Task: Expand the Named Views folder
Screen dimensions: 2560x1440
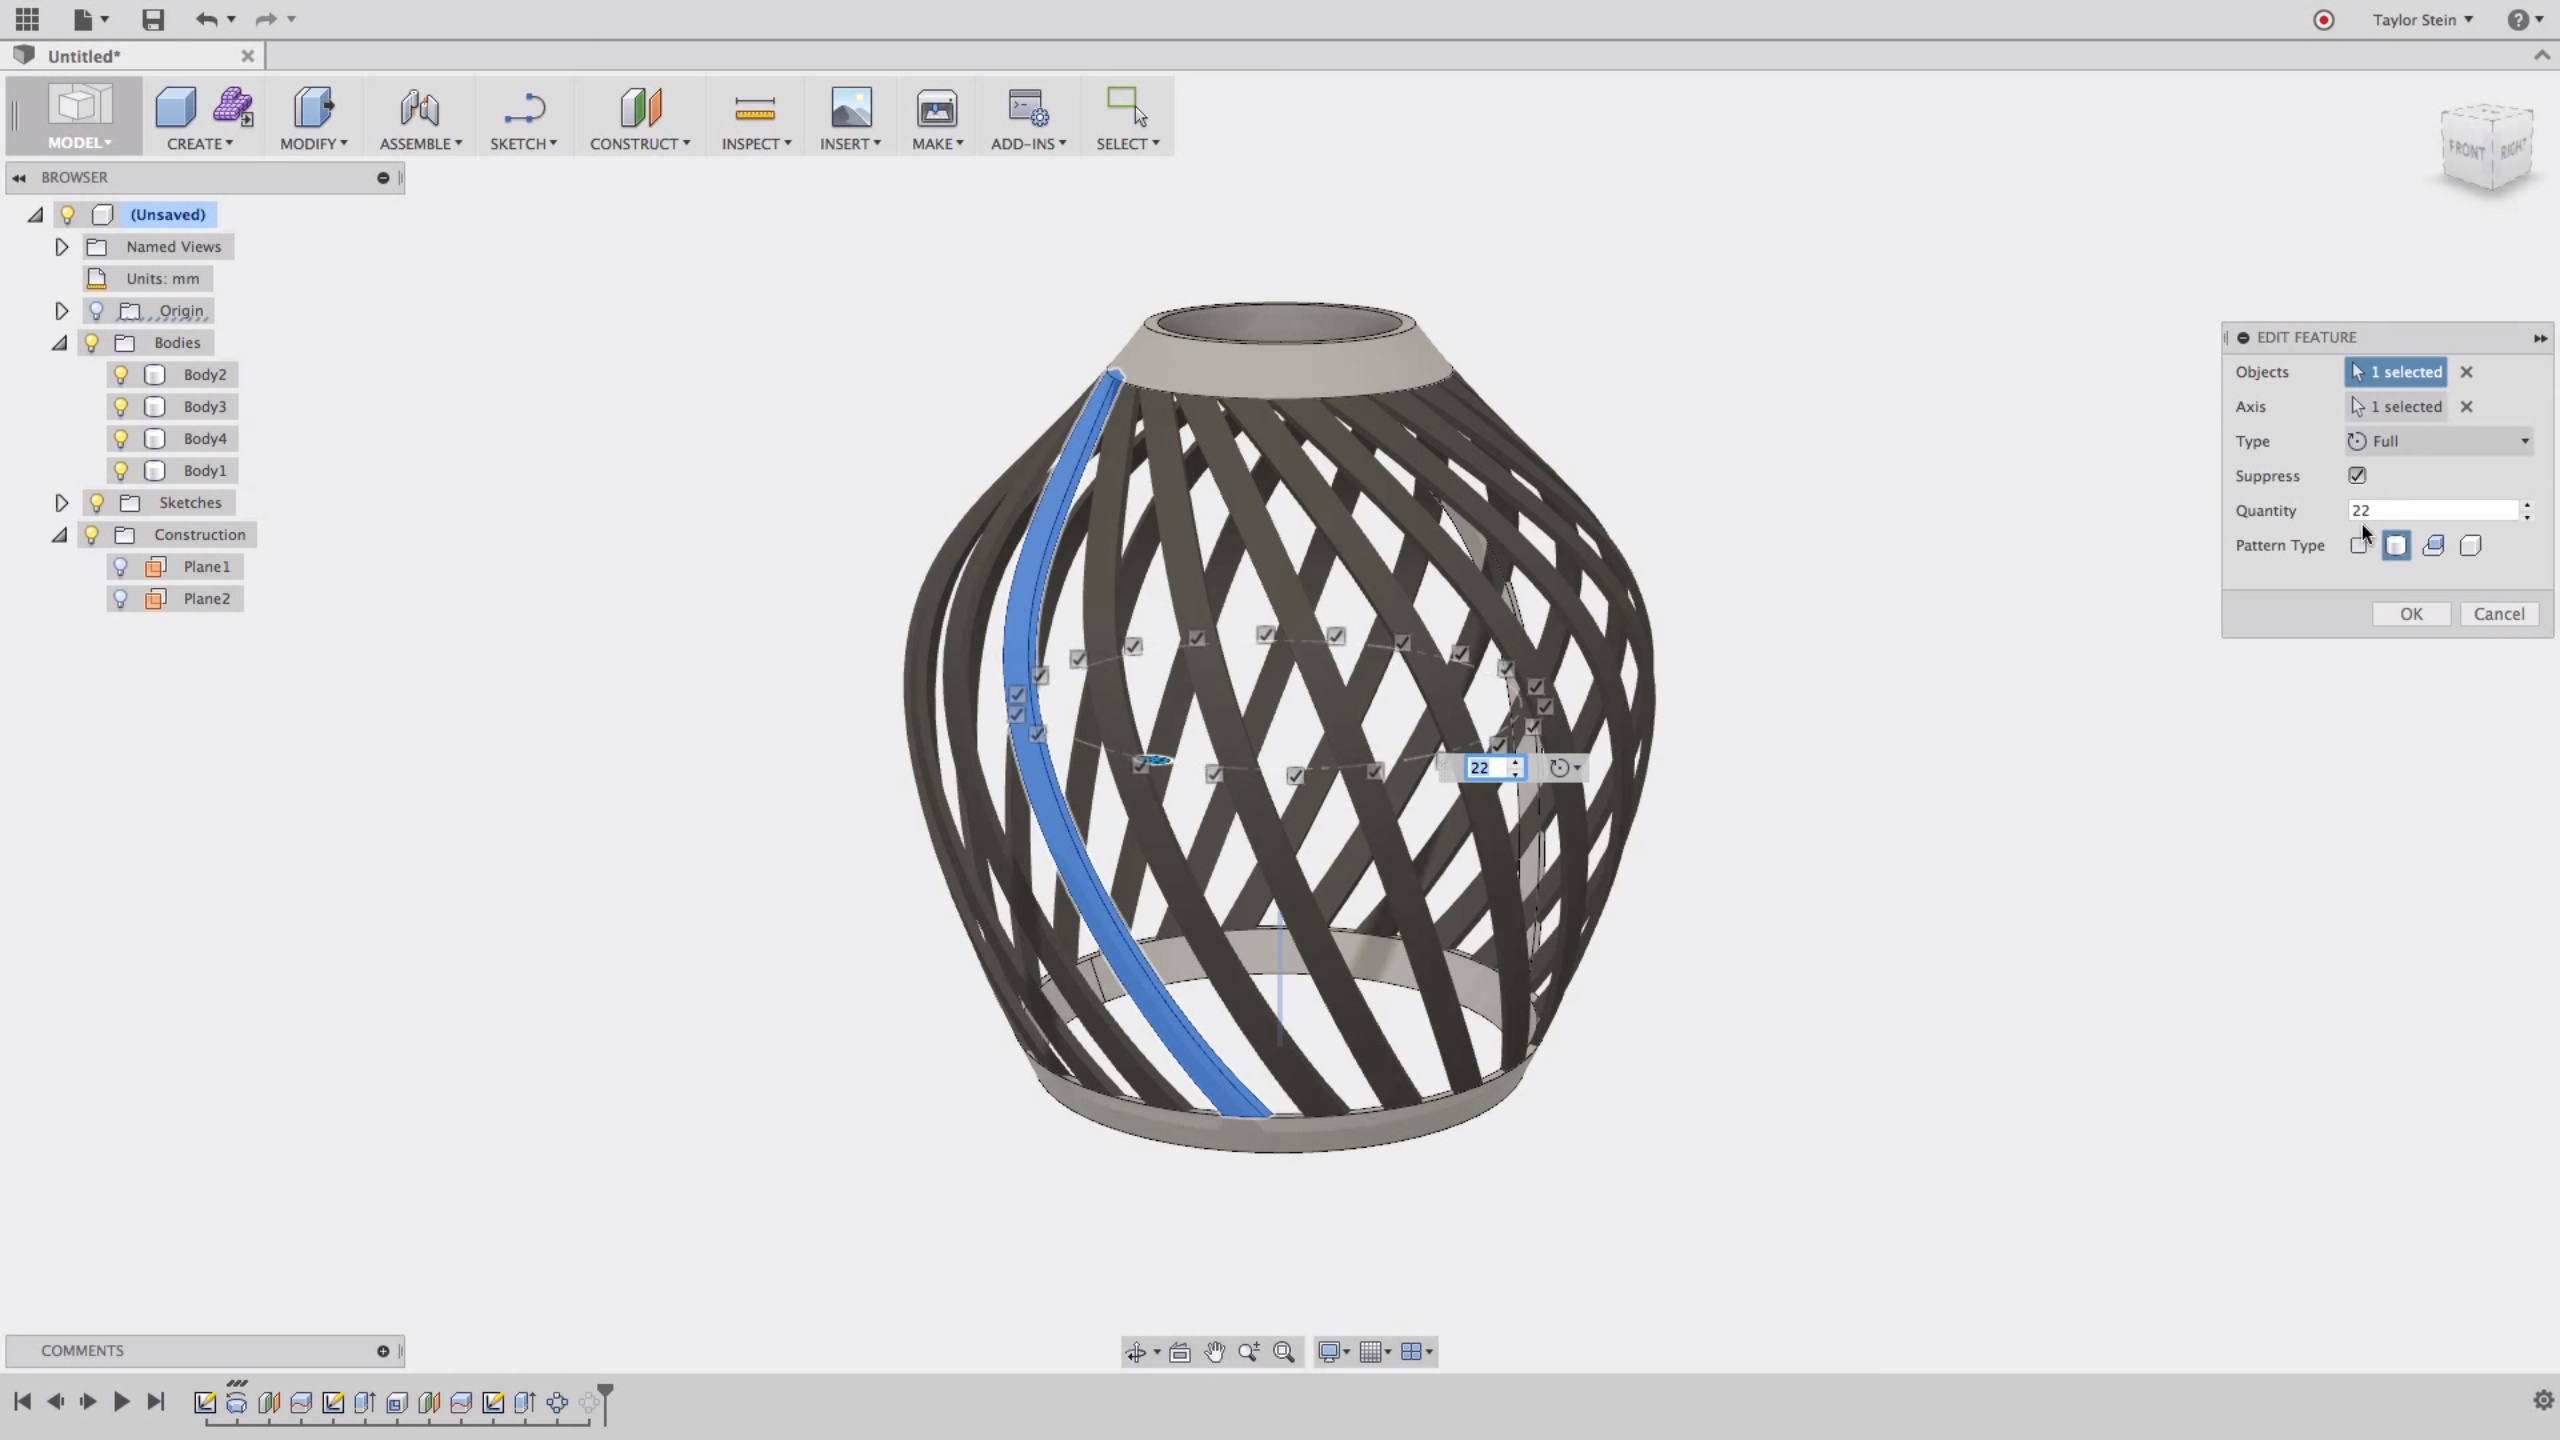Action: [x=61, y=246]
